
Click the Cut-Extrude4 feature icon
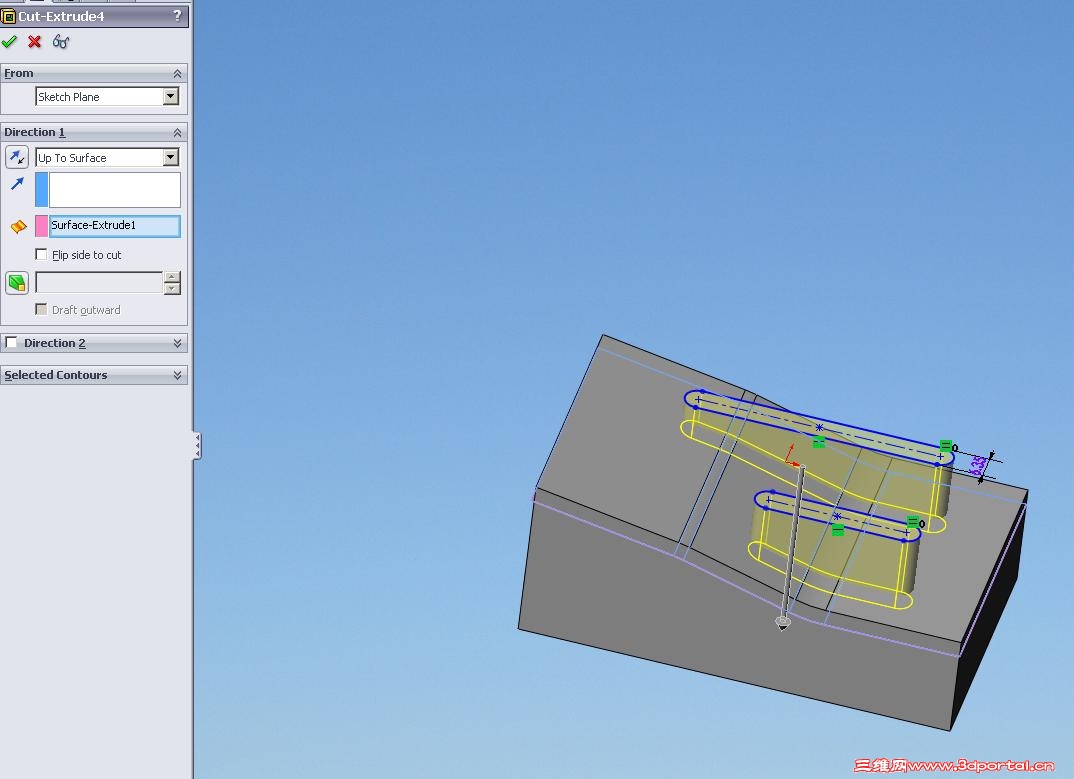[x=8, y=16]
